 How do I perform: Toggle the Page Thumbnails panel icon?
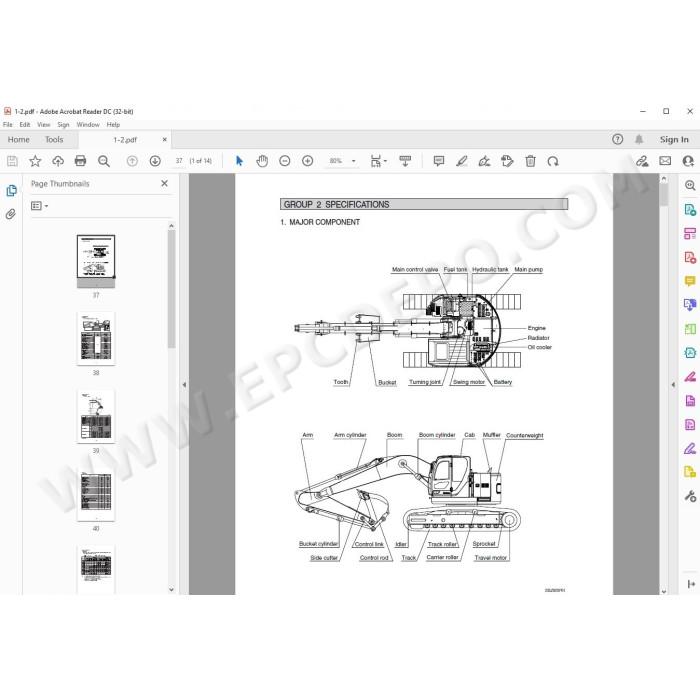[x=11, y=191]
